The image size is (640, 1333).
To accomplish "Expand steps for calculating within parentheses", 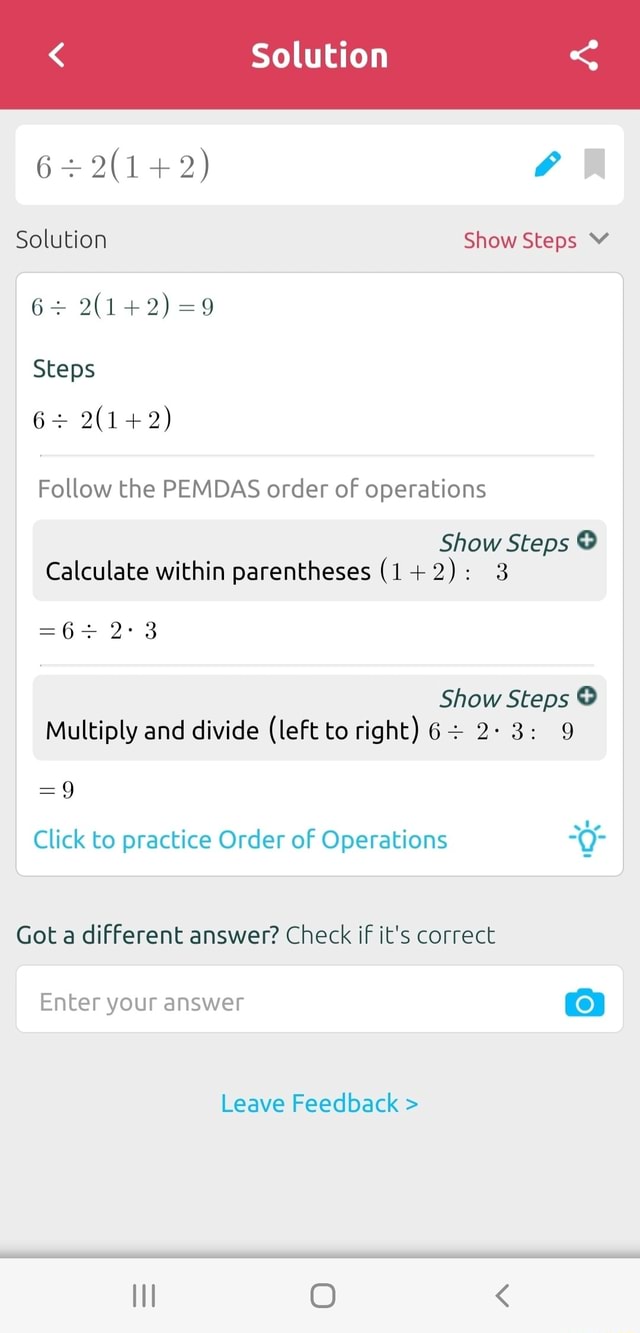I will coord(587,540).
